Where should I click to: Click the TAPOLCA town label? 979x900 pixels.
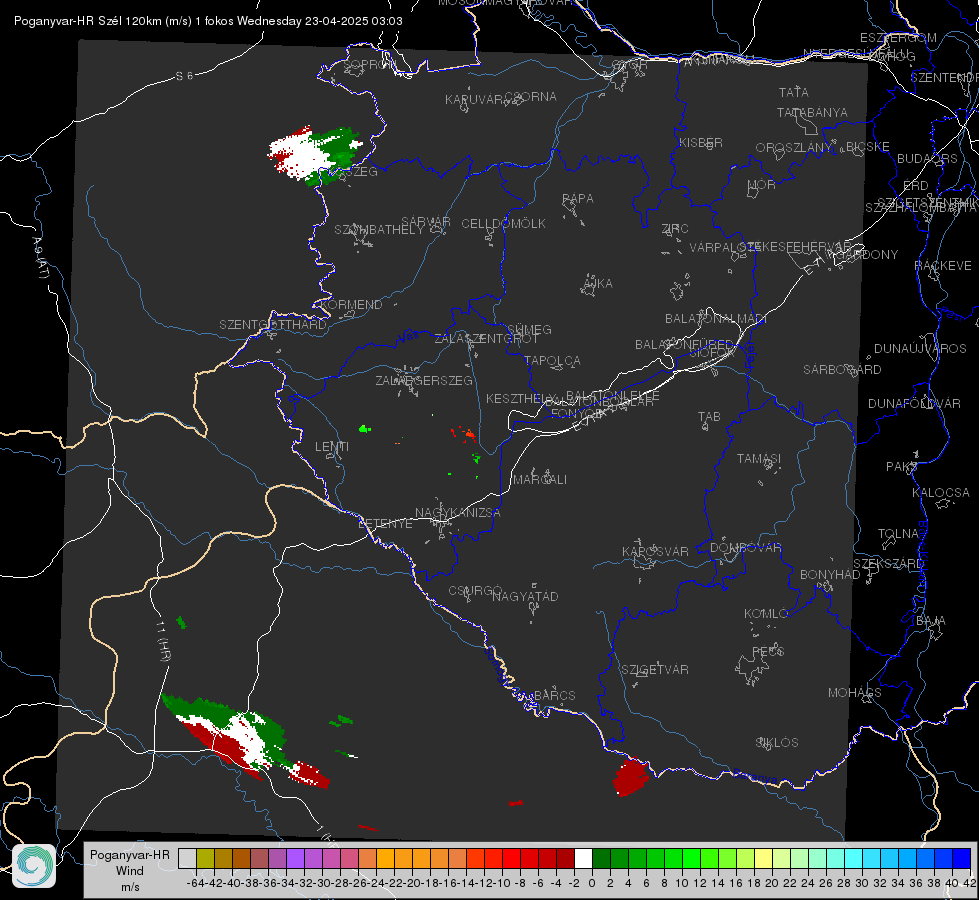(x=553, y=361)
